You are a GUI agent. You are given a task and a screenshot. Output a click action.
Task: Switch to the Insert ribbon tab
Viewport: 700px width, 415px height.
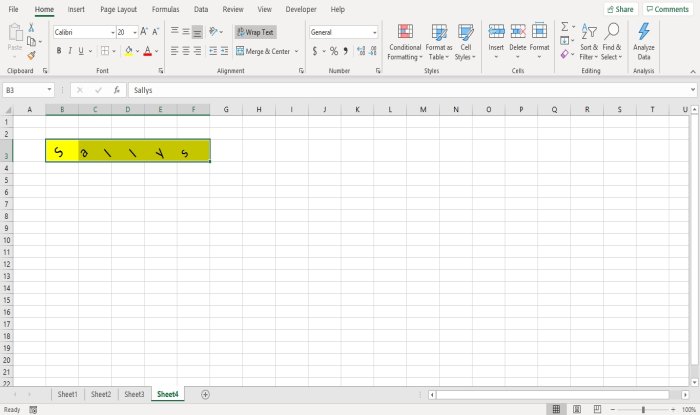coord(76,9)
